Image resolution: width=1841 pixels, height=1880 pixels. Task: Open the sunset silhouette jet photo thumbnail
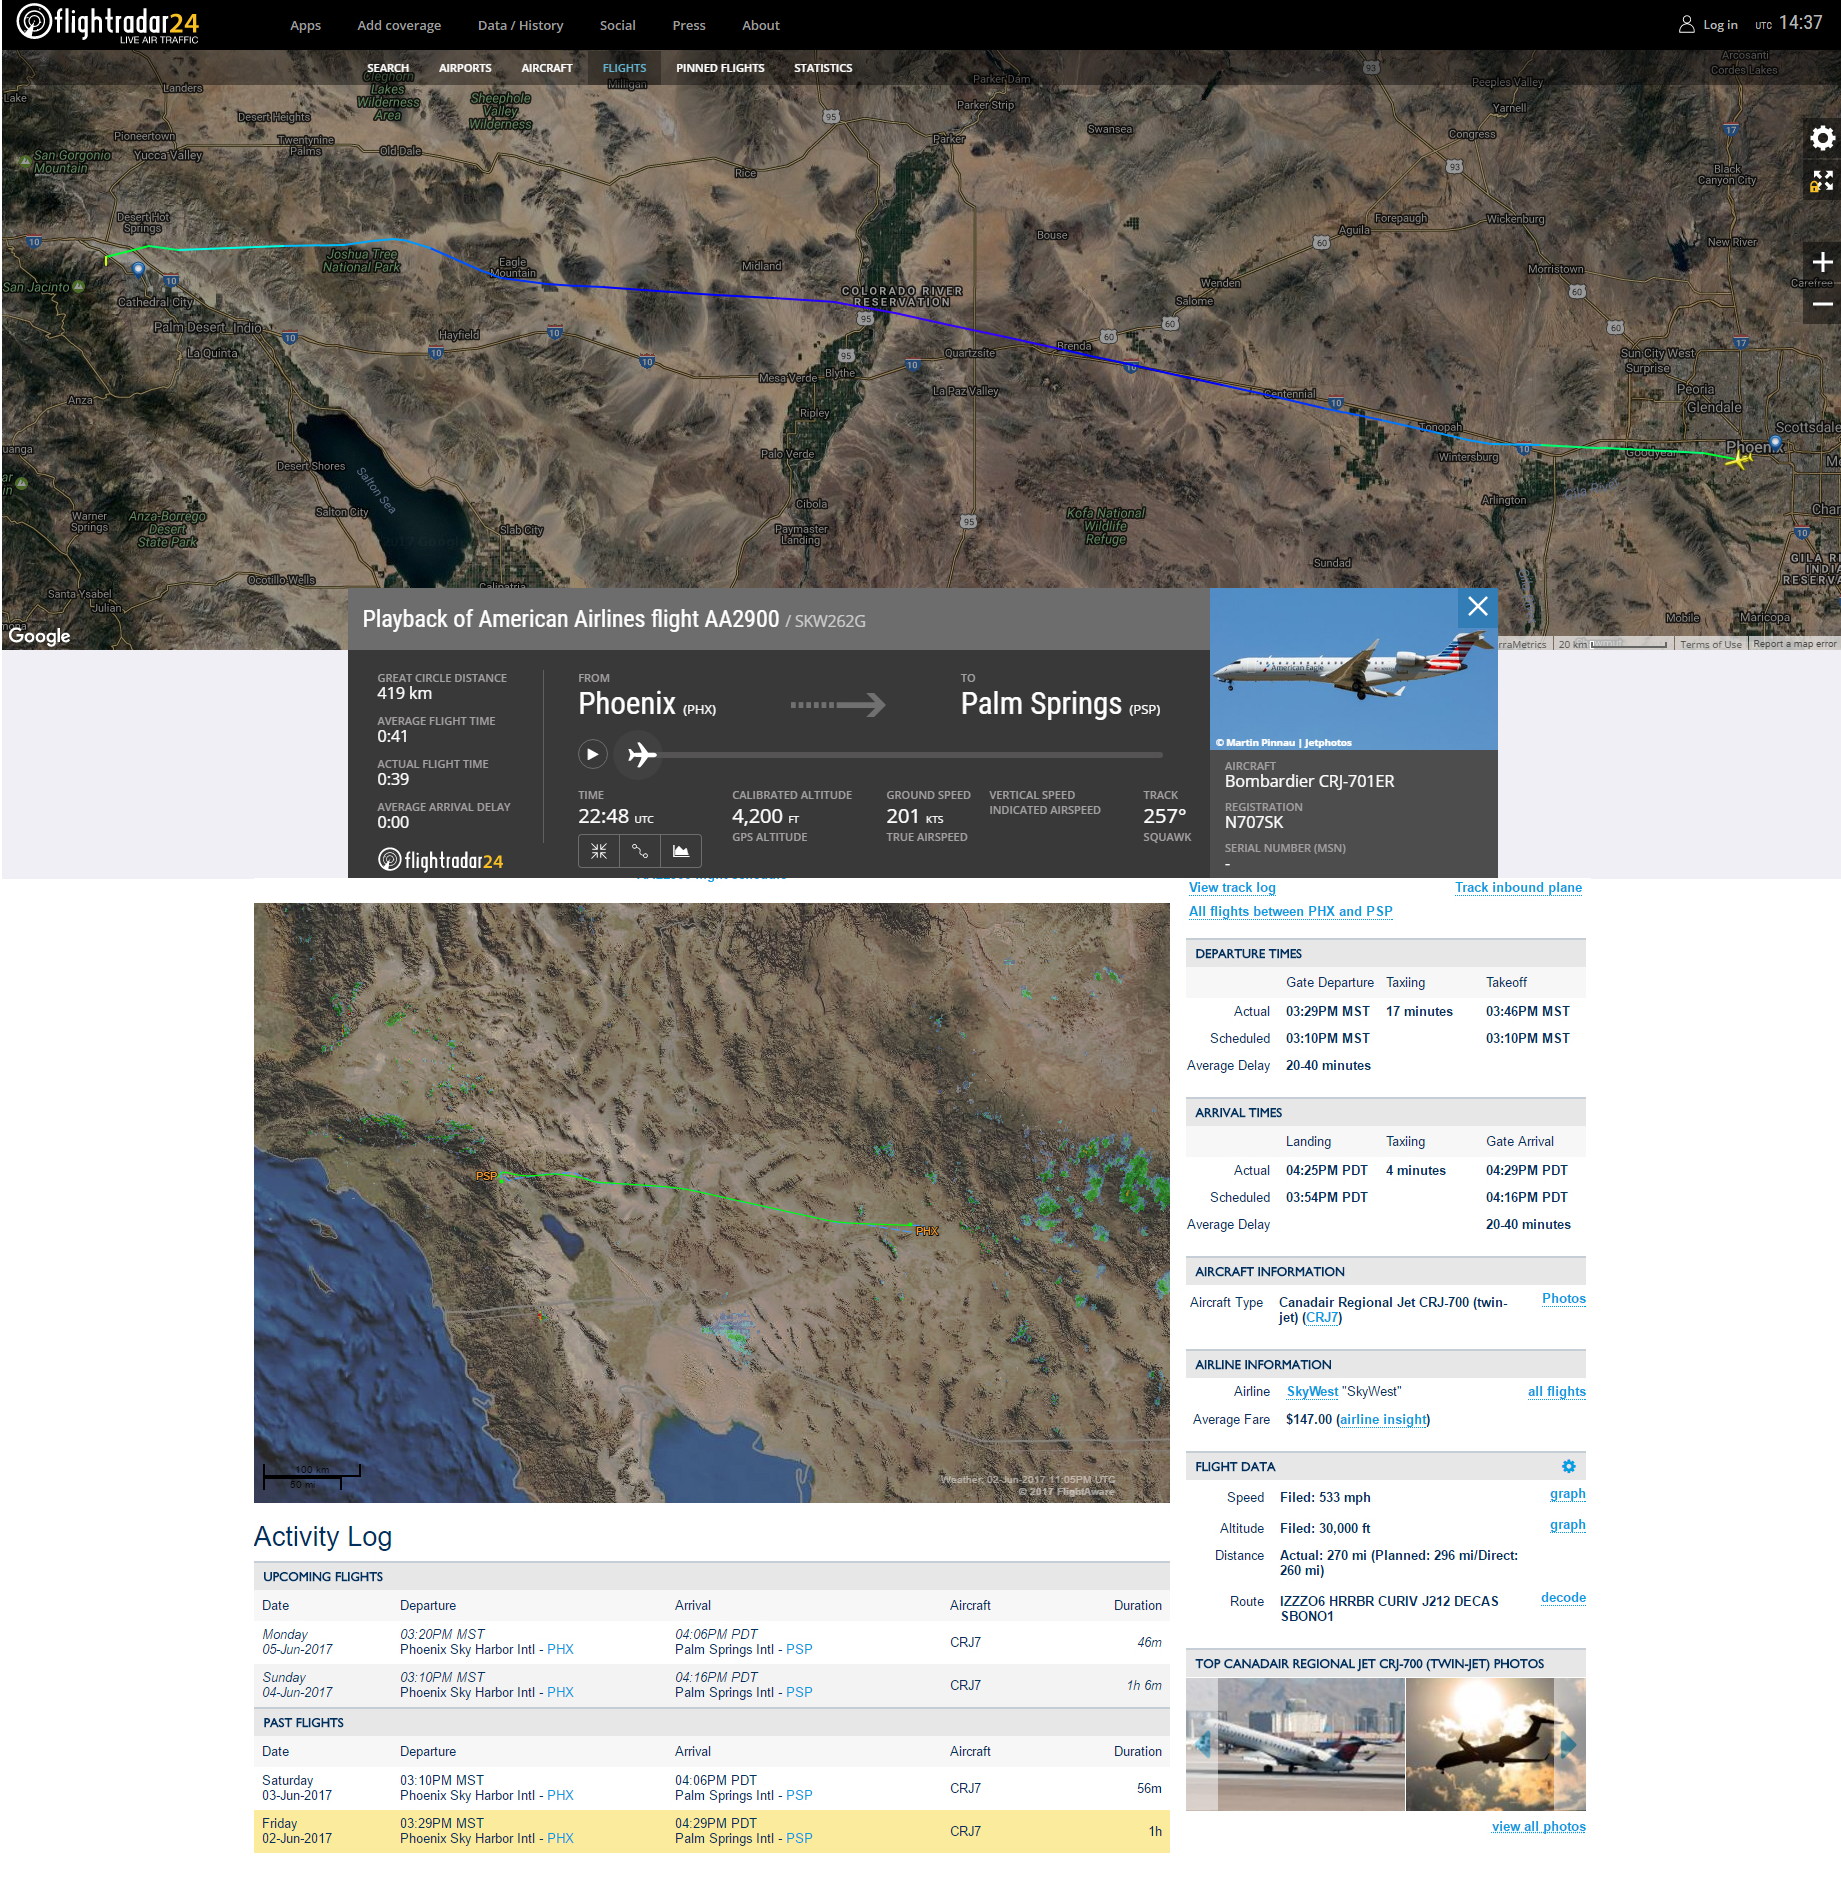tap(1495, 1744)
